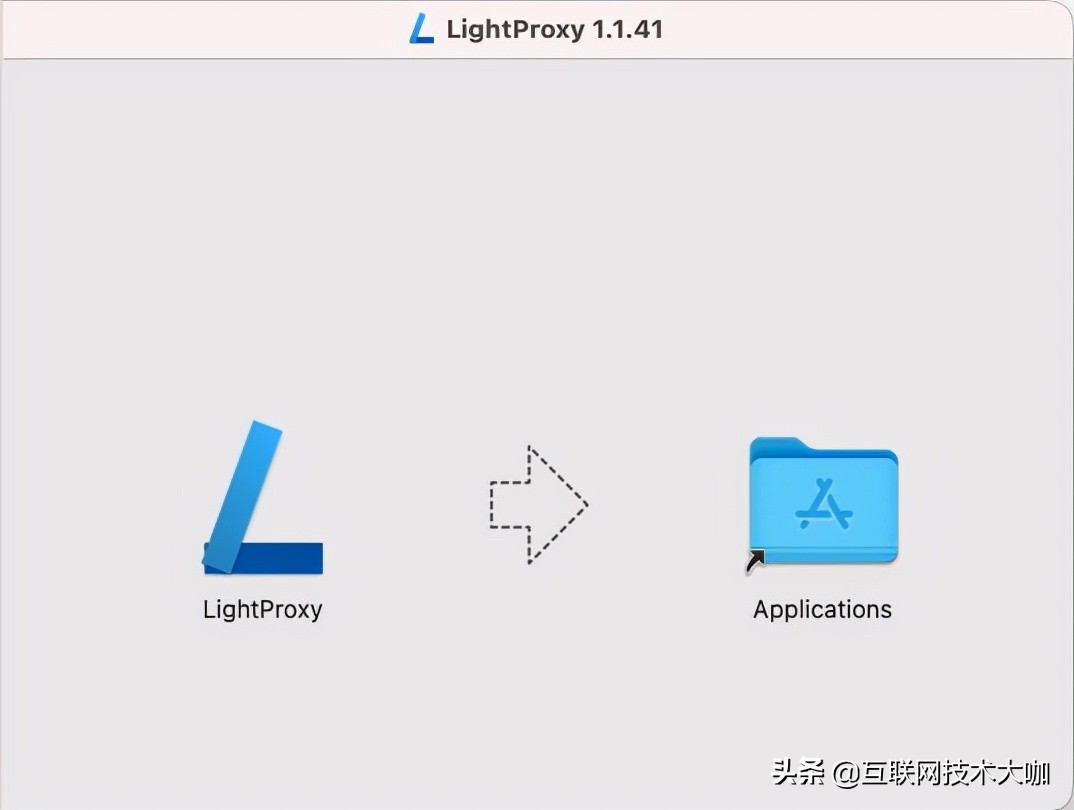Viewport: 1074px width, 810px height.
Task: Select the LightProxy app icon
Action: (263, 497)
